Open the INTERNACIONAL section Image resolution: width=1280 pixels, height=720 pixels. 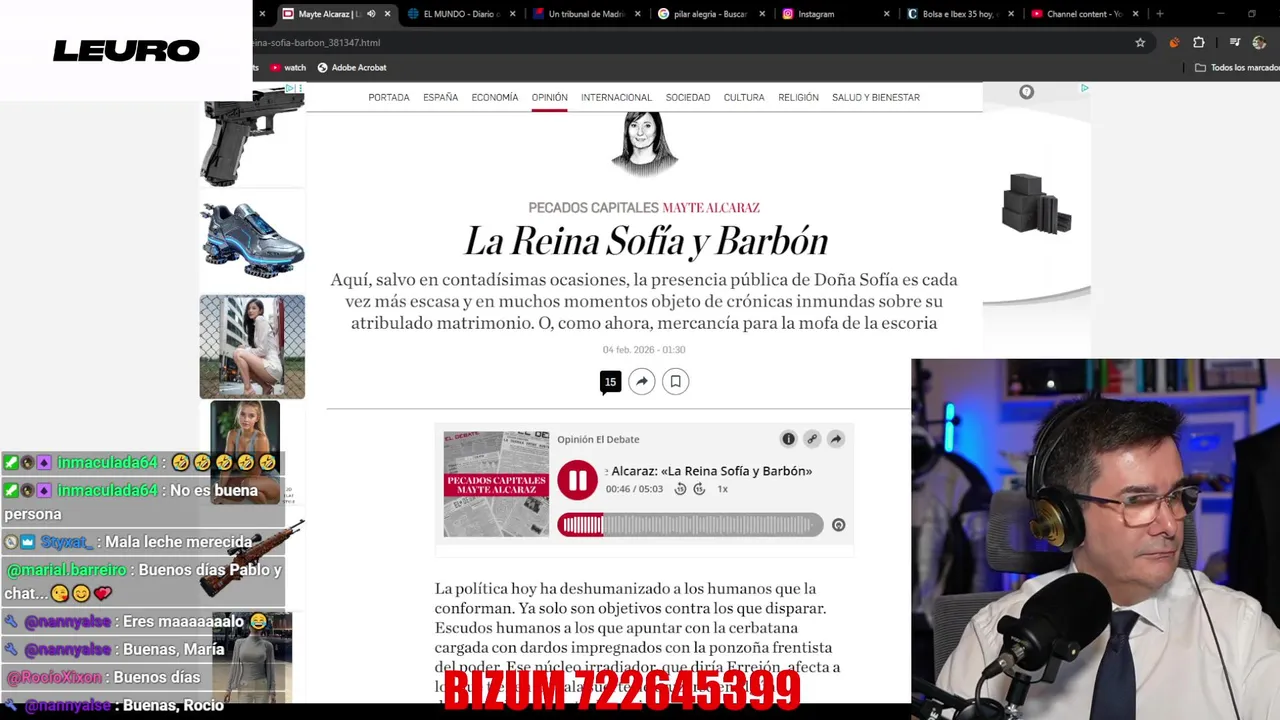(x=616, y=97)
